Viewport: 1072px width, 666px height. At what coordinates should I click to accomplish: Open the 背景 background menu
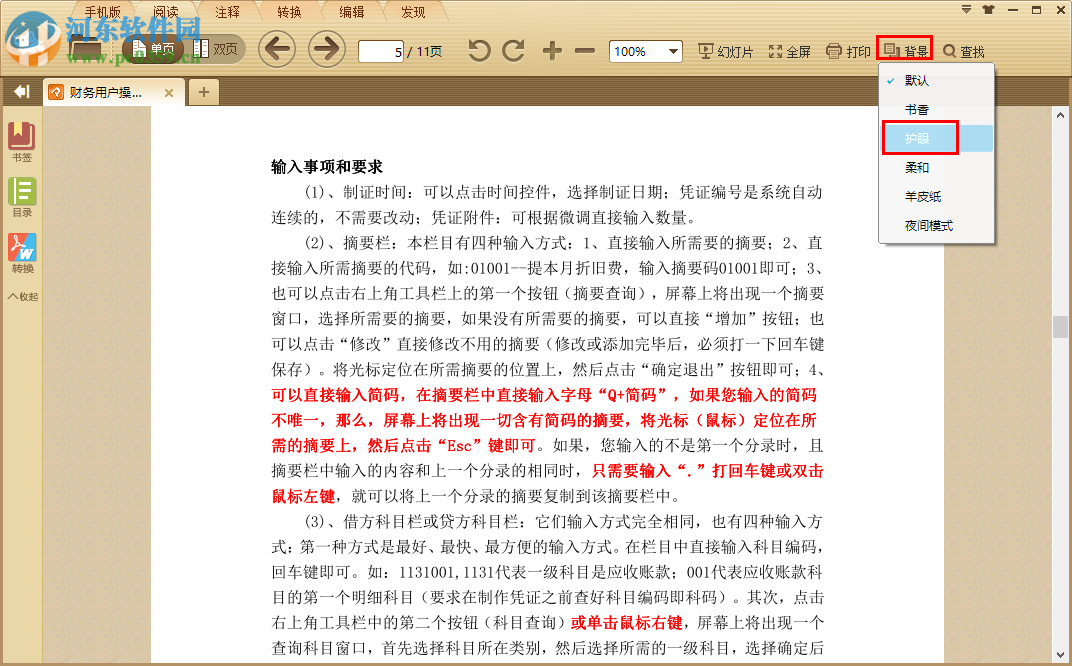(x=906, y=51)
